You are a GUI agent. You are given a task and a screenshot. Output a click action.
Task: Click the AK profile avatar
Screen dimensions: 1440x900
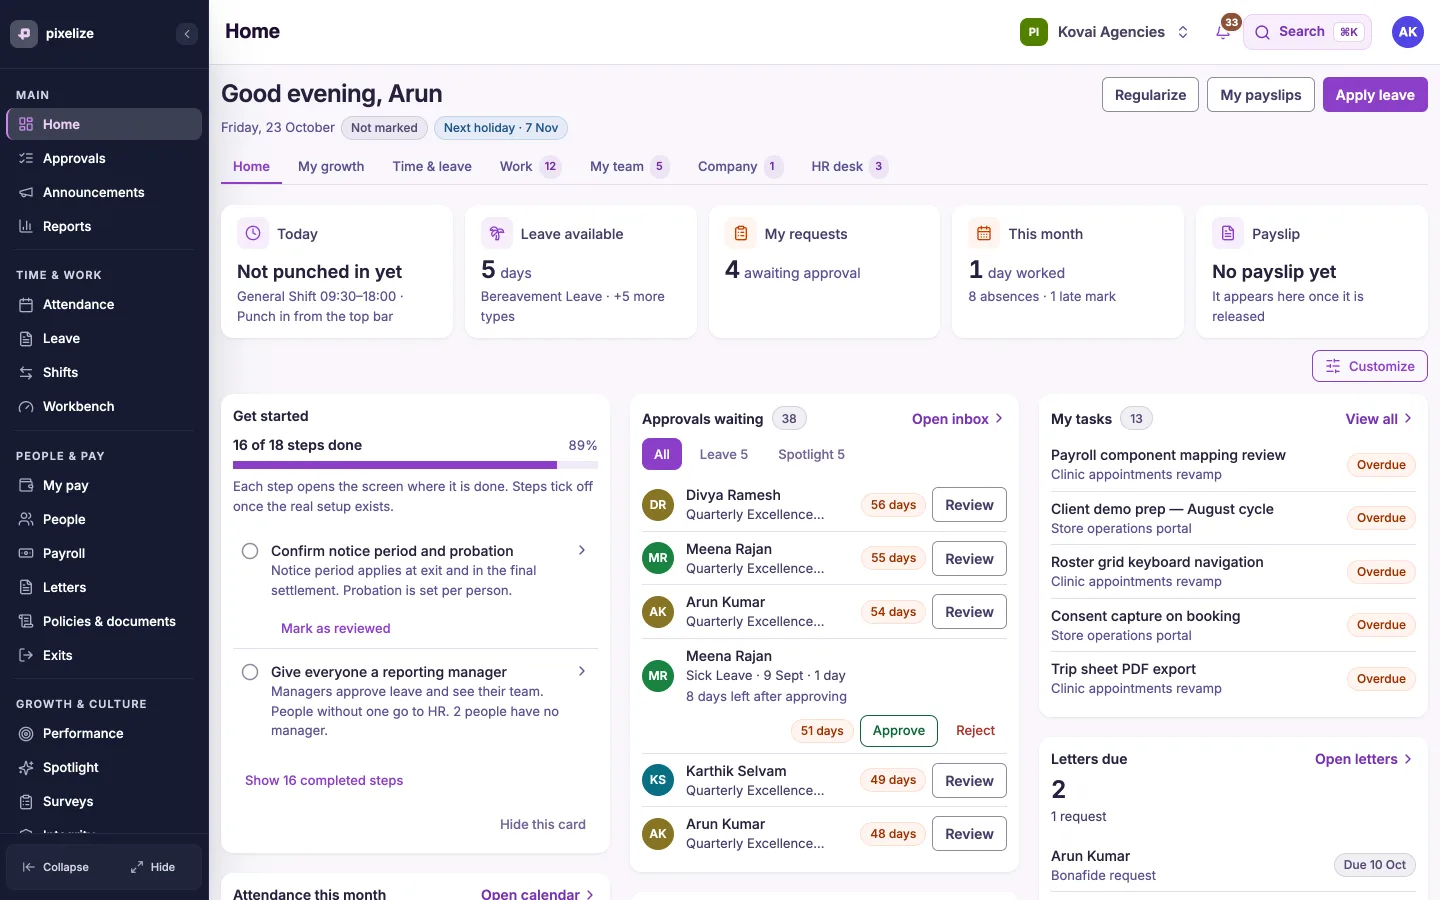pos(1408,32)
